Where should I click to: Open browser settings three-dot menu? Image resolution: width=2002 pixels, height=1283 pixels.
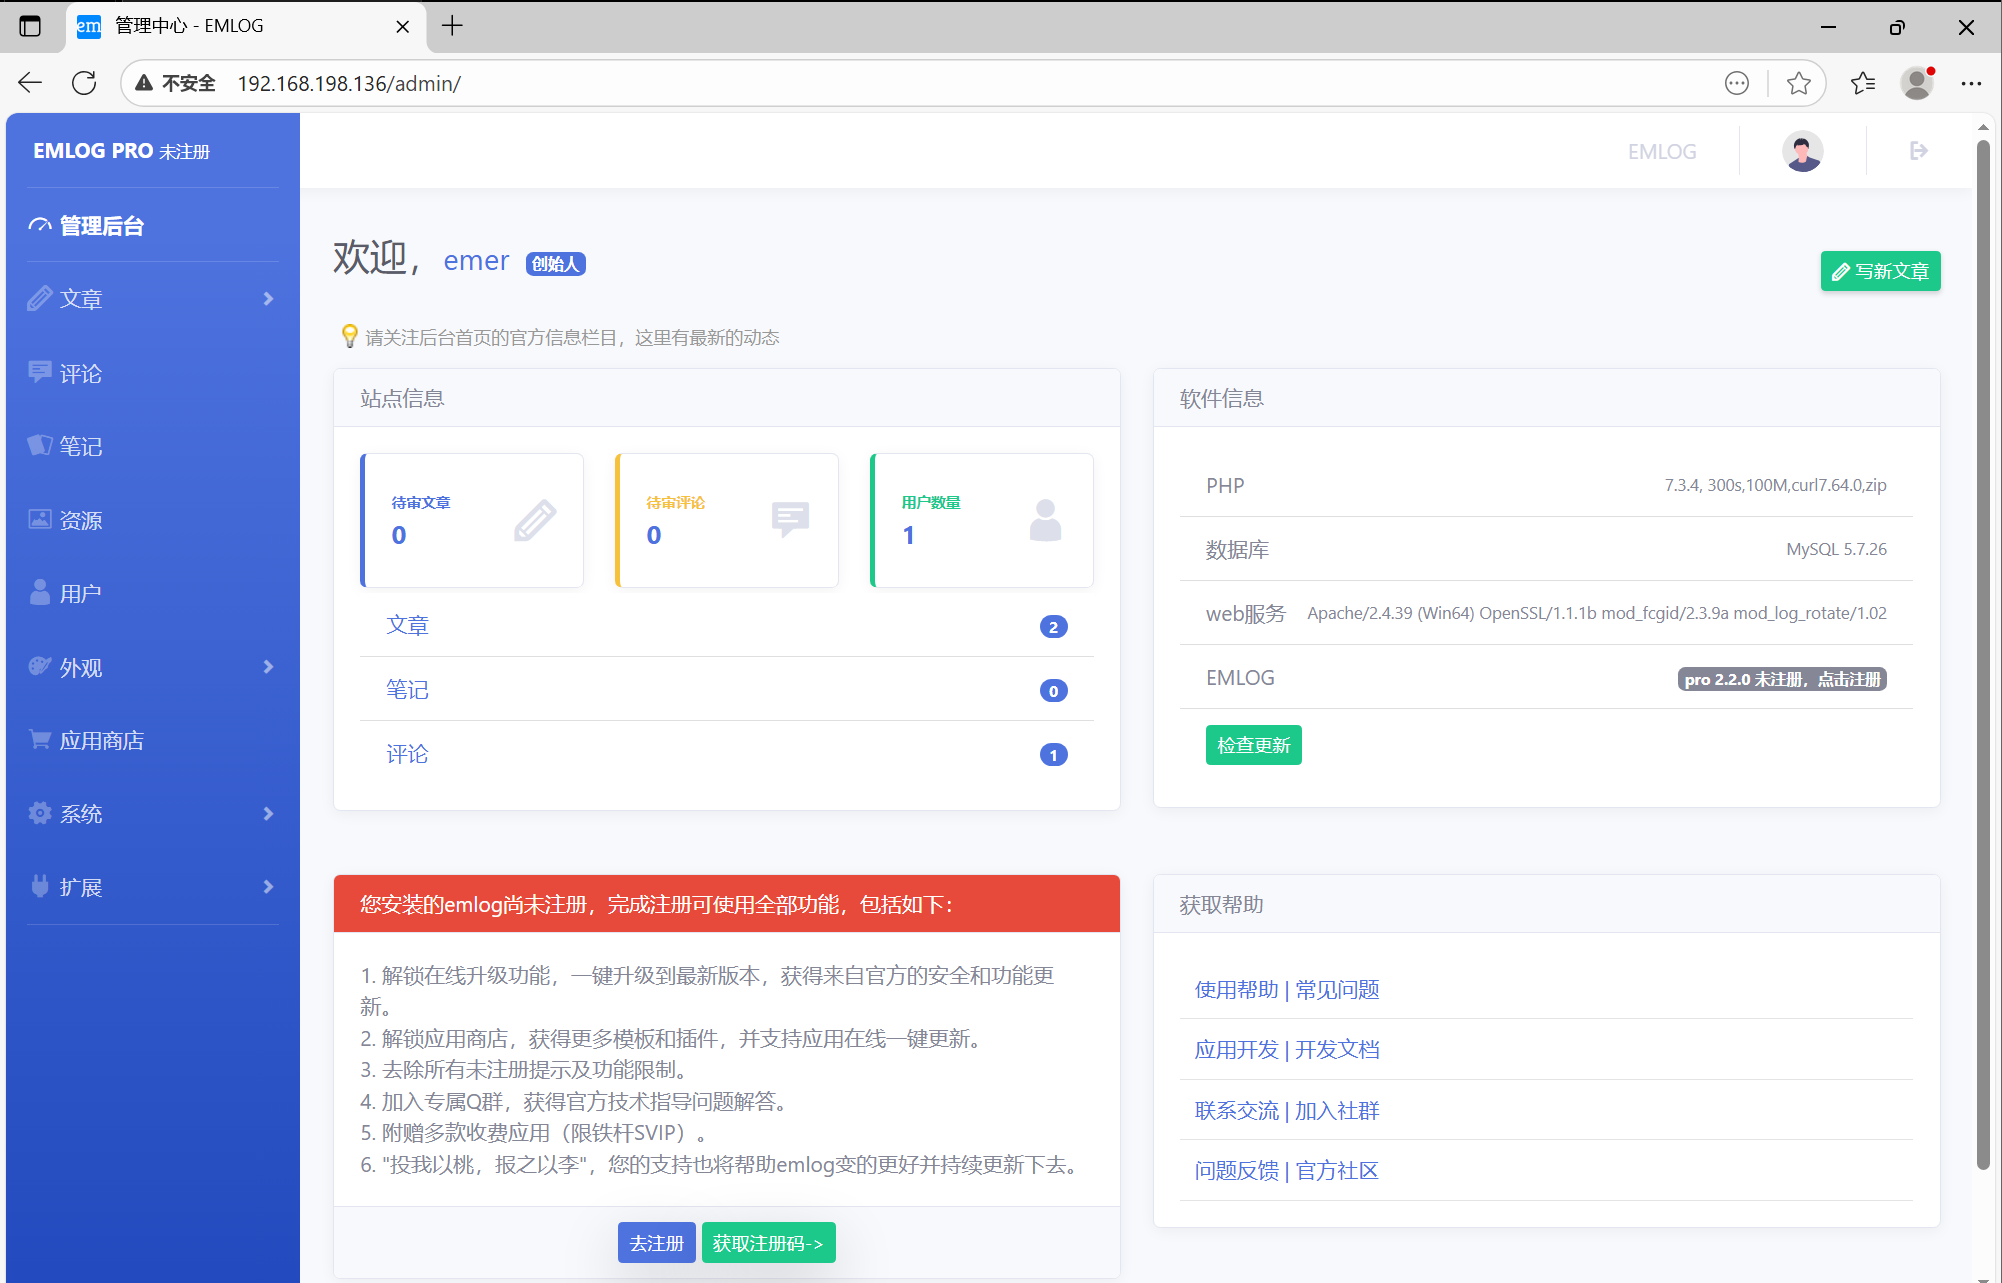coord(1971,83)
